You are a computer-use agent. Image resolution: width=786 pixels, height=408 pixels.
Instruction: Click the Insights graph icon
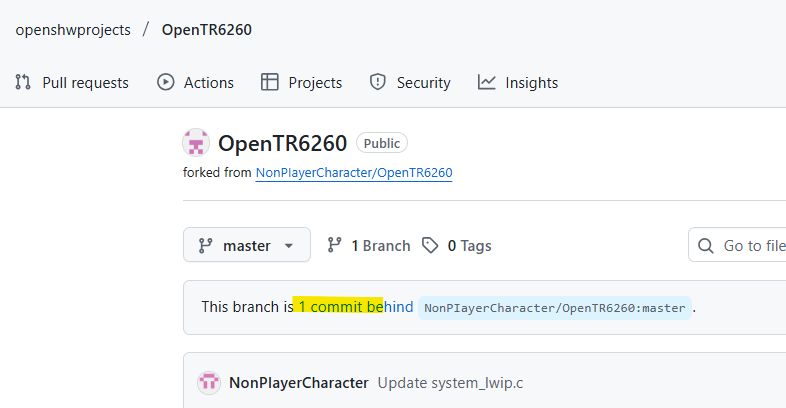tap(486, 82)
